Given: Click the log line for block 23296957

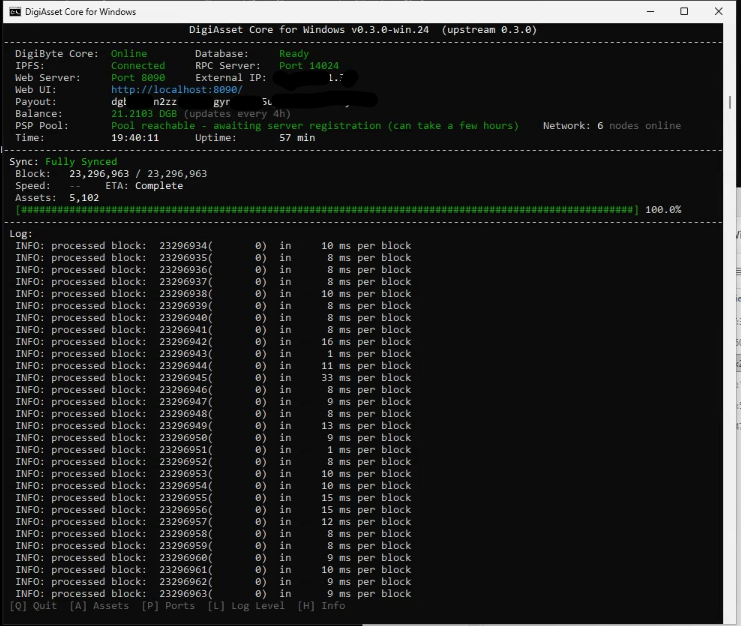Looking at the screenshot, I should point(213,522).
